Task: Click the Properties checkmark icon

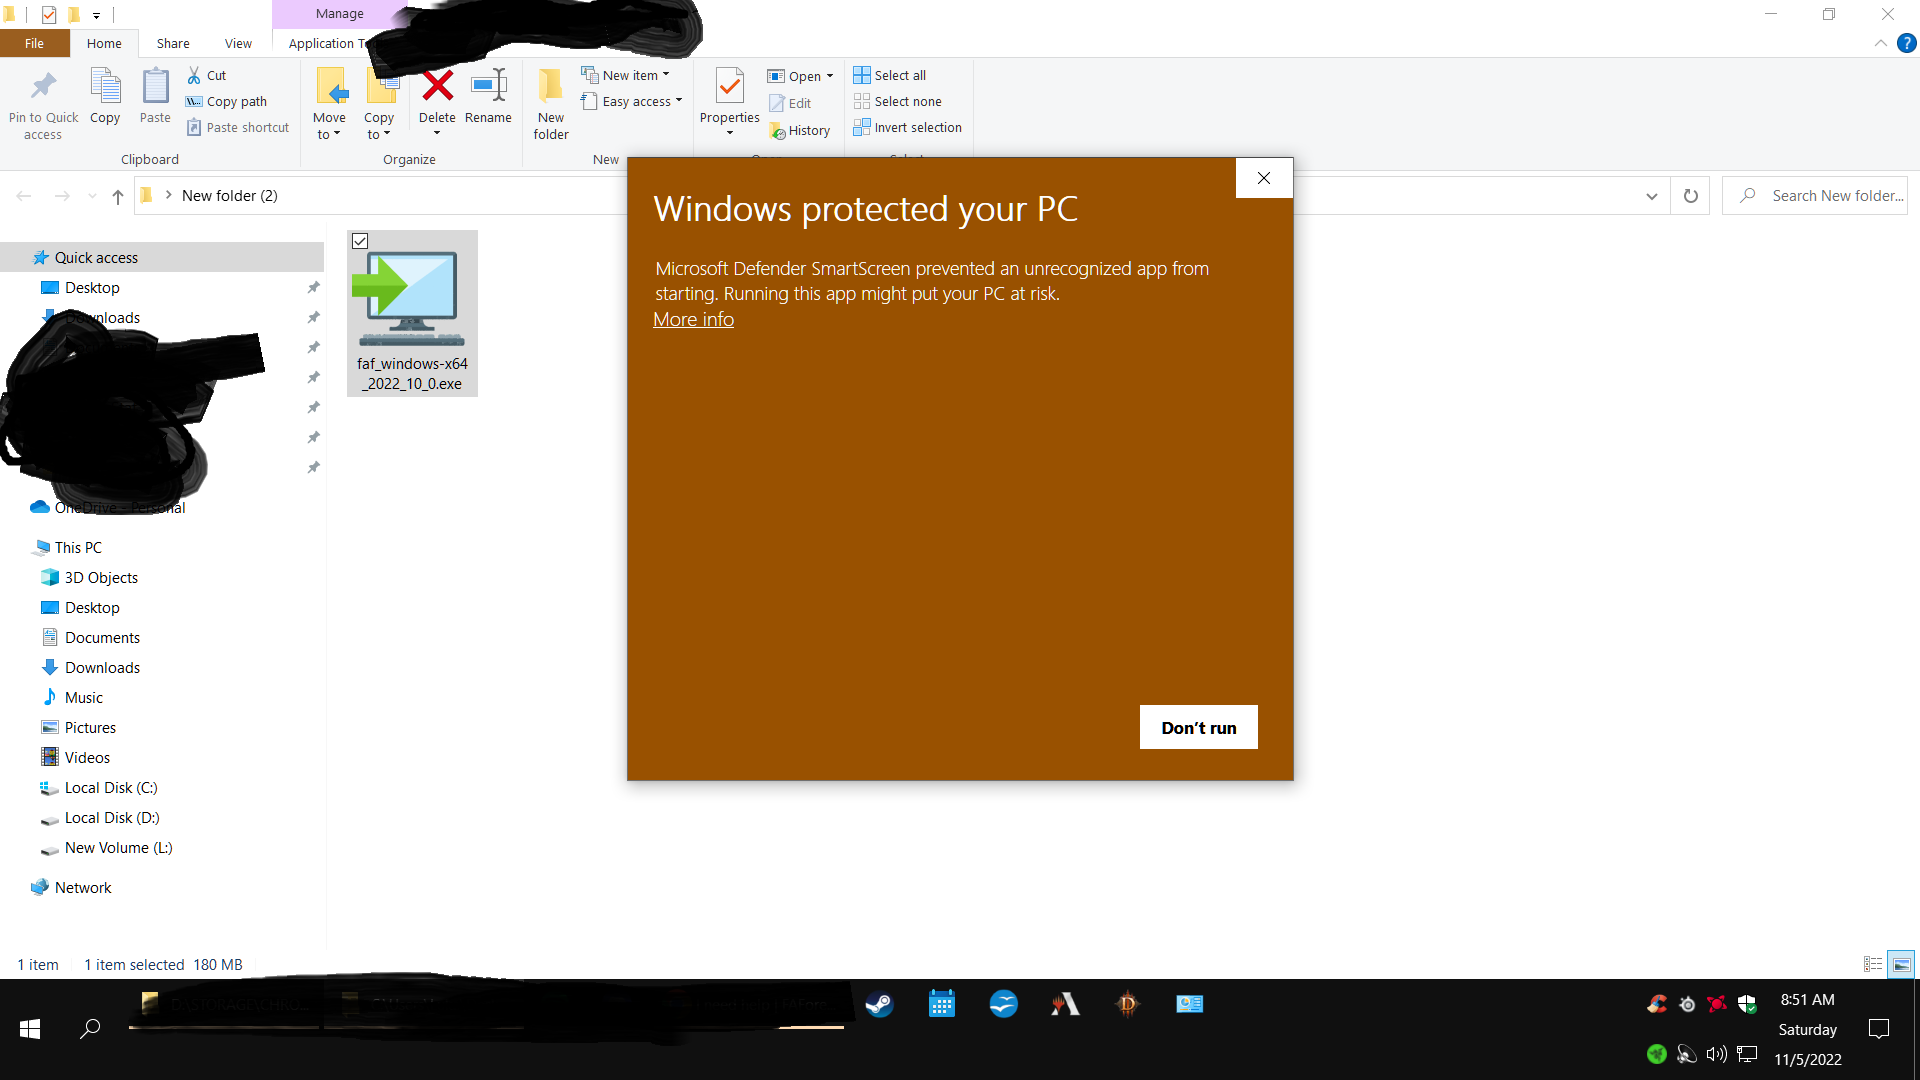Action: click(x=730, y=87)
